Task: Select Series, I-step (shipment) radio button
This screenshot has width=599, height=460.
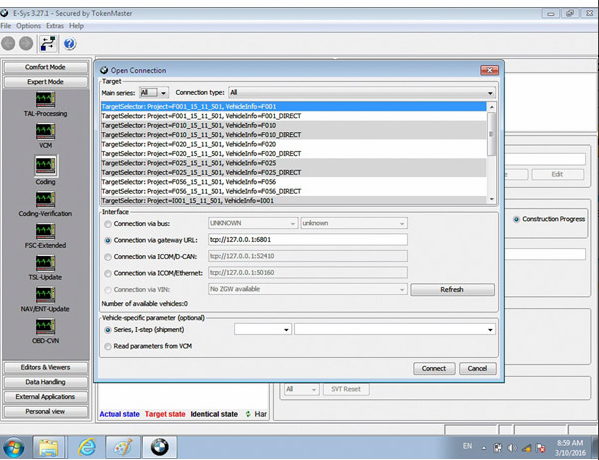Action: (x=108, y=330)
